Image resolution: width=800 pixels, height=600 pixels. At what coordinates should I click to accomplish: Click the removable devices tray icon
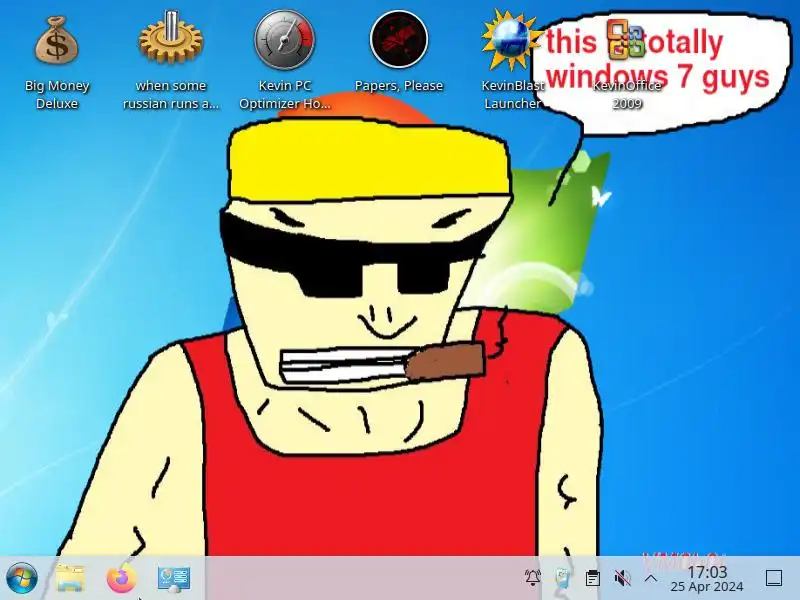(x=562, y=578)
